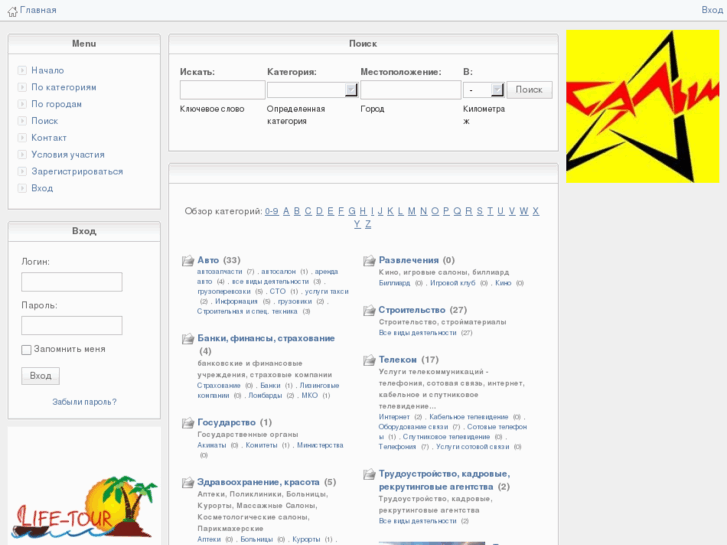Open category index letter M
The width and height of the screenshot is (727, 545).
(412, 212)
